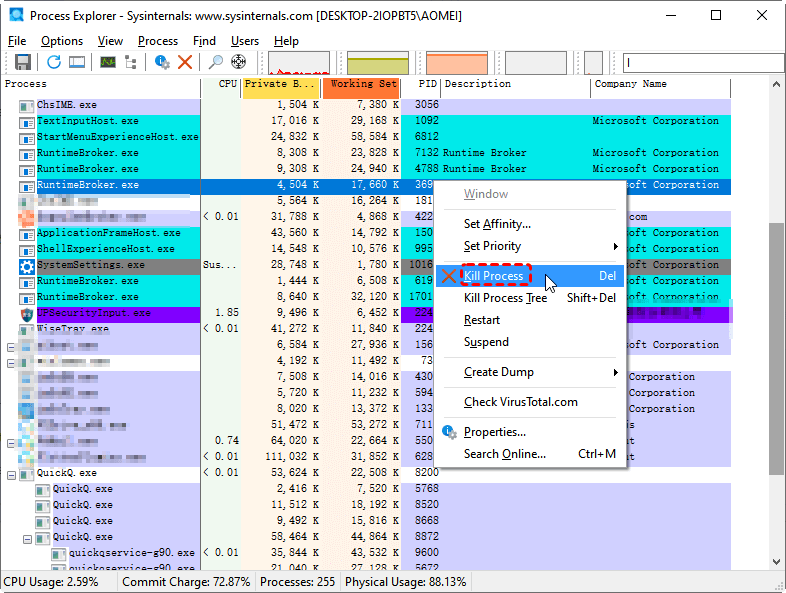Click the StartMenuExperienceHost.exe process icon
The height and width of the screenshot is (593, 786).
pyautogui.click(x=27, y=138)
